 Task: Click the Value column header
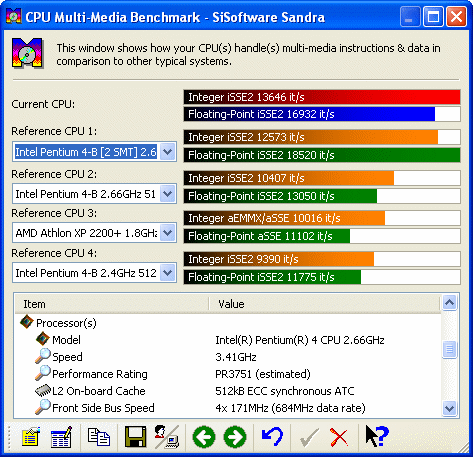tap(325, 304)
